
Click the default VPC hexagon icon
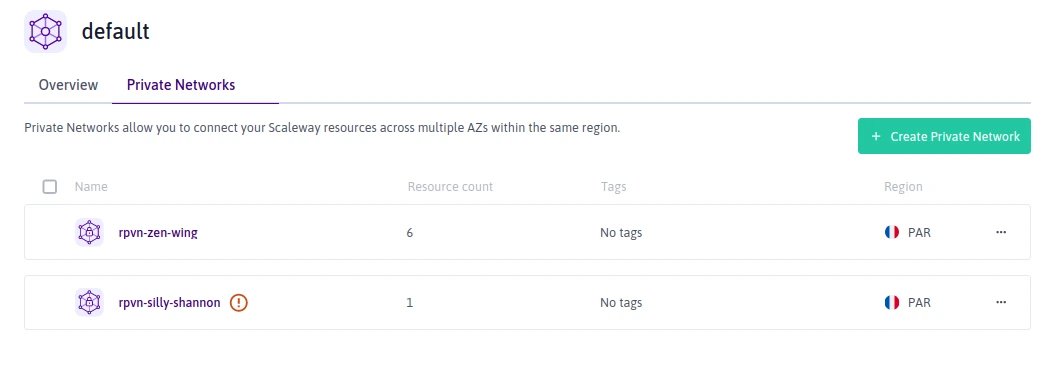(x=45, y=31)
